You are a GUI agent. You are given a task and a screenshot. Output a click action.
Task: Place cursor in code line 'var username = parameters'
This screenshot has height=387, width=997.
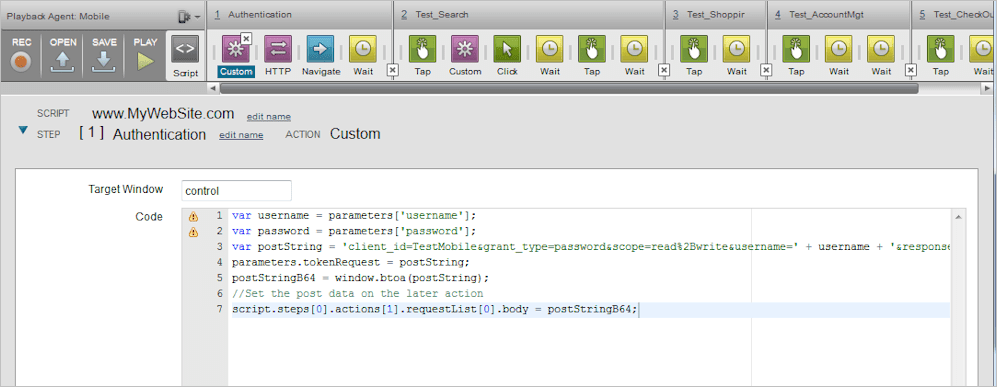[x=354, y=215]
